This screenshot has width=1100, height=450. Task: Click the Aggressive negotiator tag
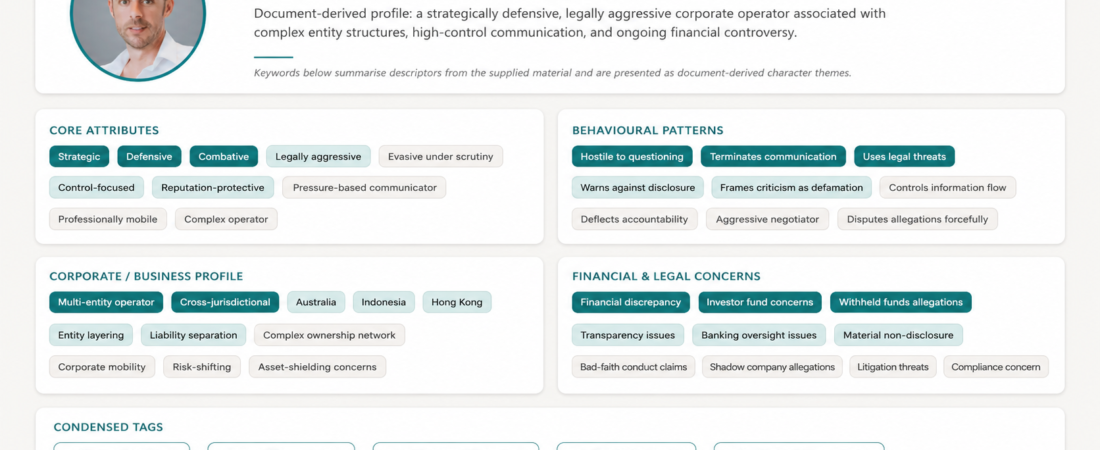767,219
